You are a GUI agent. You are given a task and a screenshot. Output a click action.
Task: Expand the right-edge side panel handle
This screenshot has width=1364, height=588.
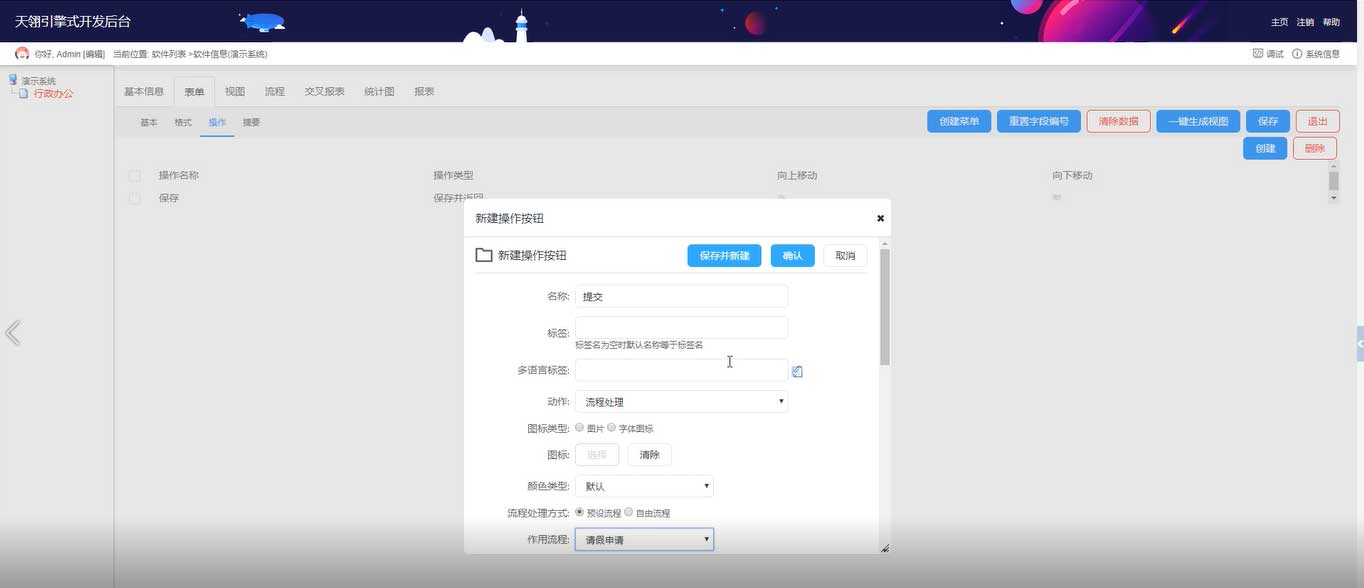(1359, 343)
